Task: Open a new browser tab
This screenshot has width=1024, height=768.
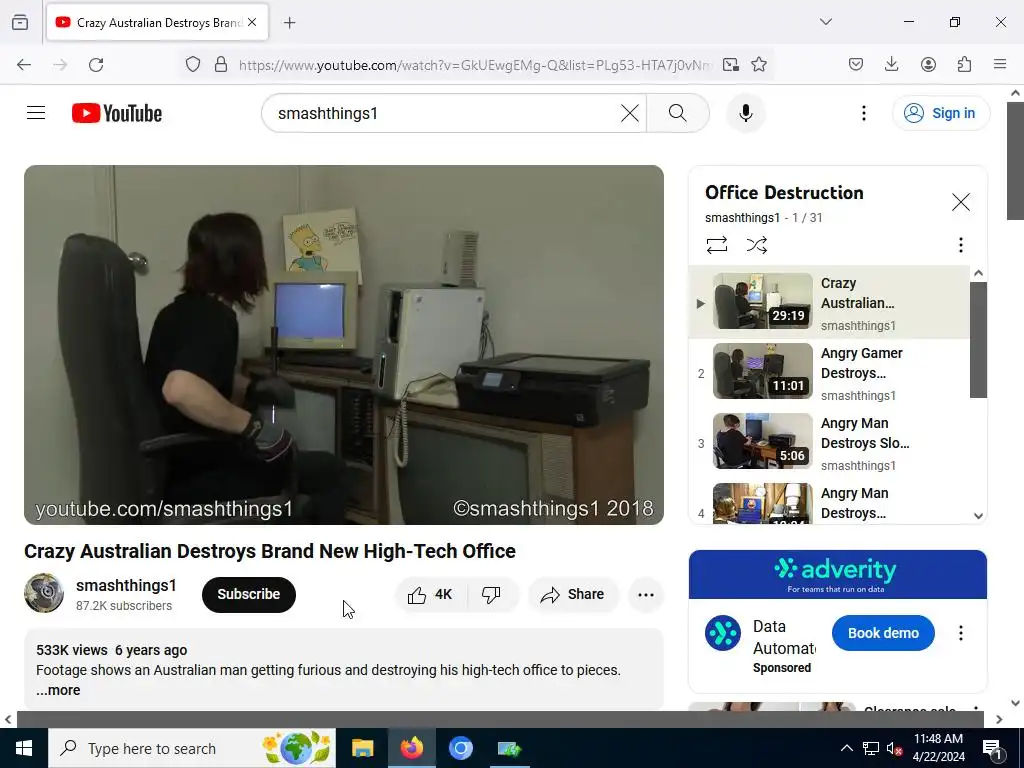Action: click(x=290, y=23)
